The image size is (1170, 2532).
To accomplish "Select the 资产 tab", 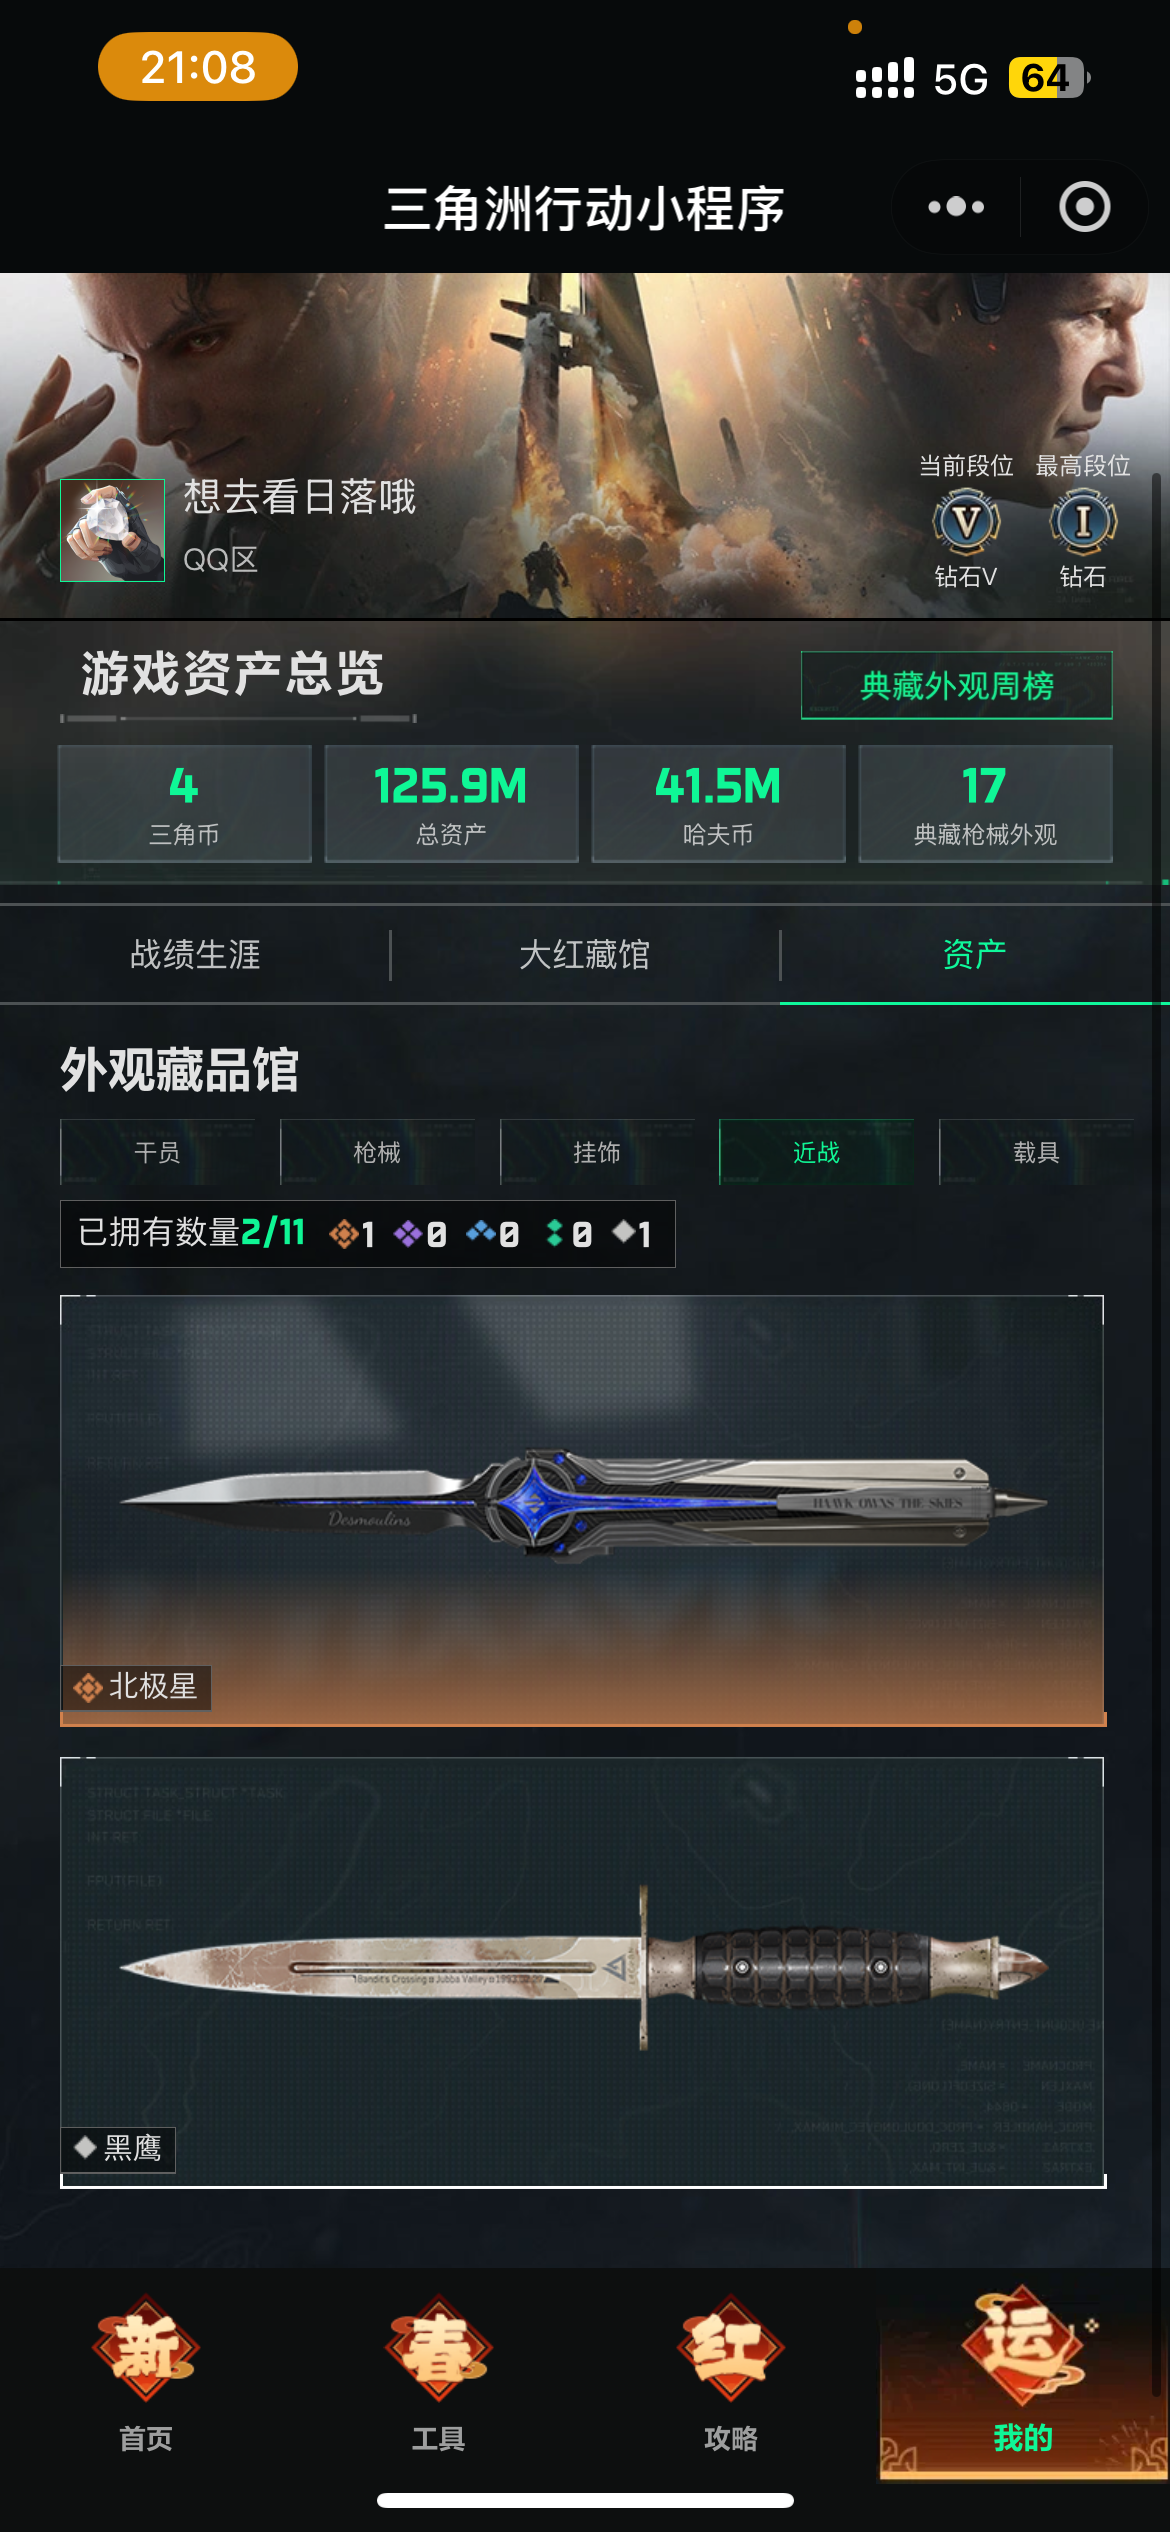I will coord(975,955).
